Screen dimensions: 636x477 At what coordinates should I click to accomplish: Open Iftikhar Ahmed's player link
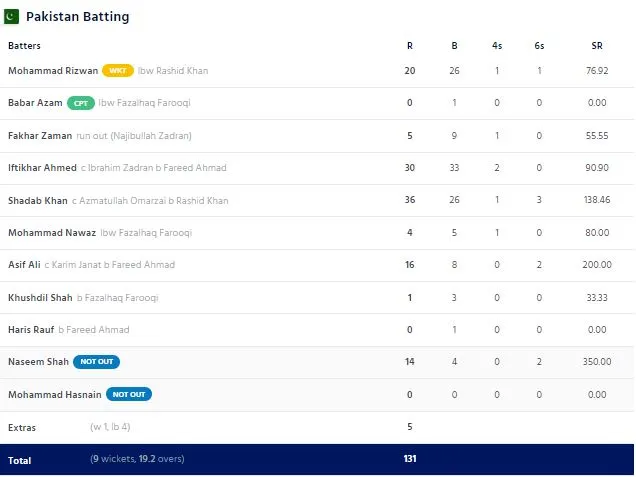pos(42,168)
